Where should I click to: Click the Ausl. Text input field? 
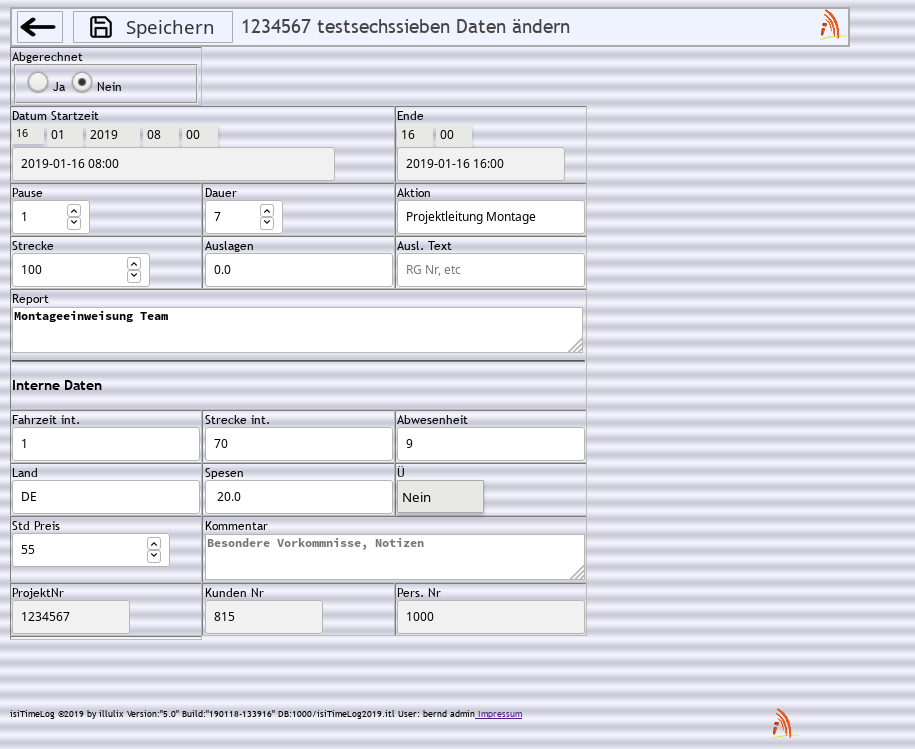pos(490,270)
